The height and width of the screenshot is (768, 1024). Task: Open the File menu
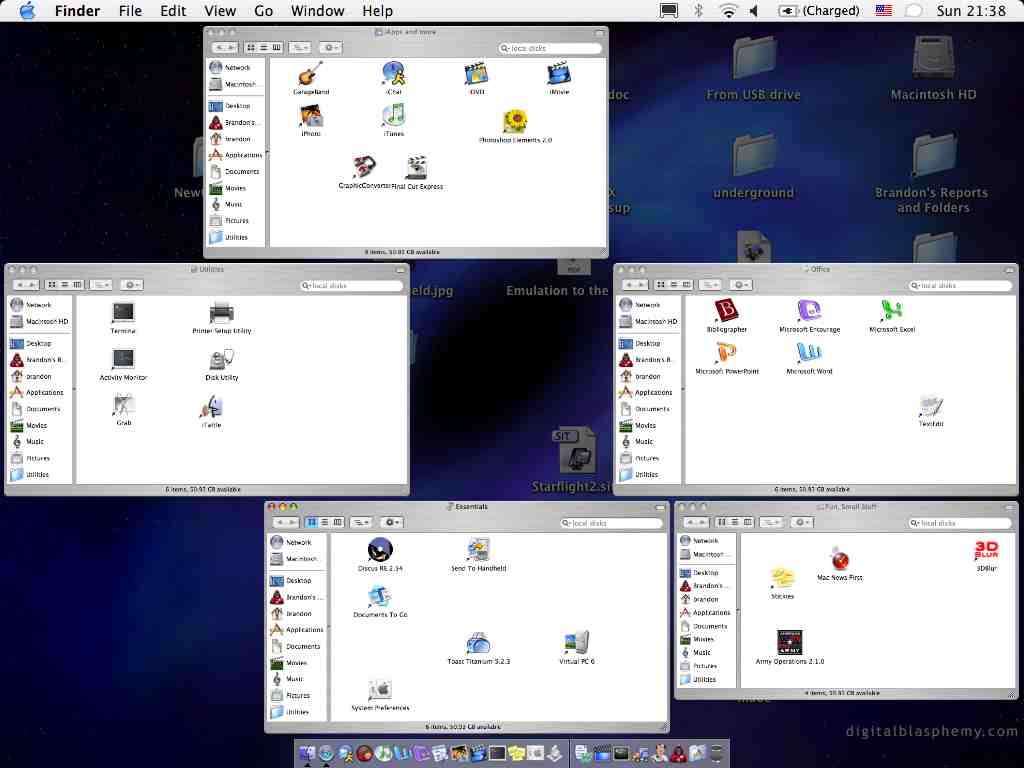(x=130, y=11)
